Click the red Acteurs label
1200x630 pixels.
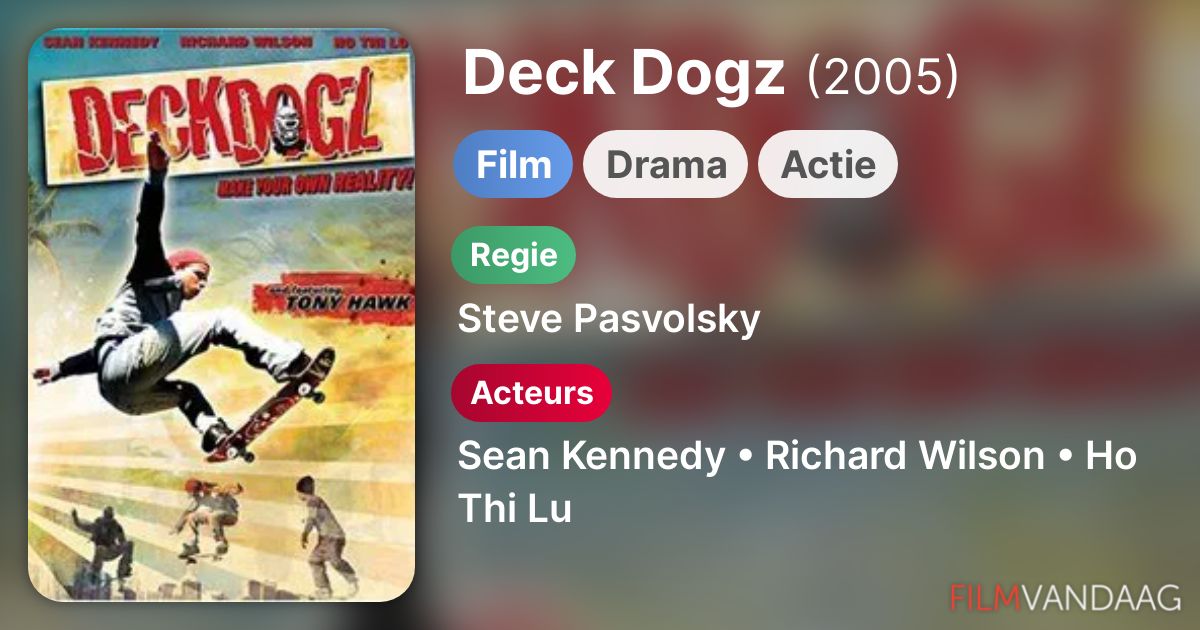click(x=531, y=393)
